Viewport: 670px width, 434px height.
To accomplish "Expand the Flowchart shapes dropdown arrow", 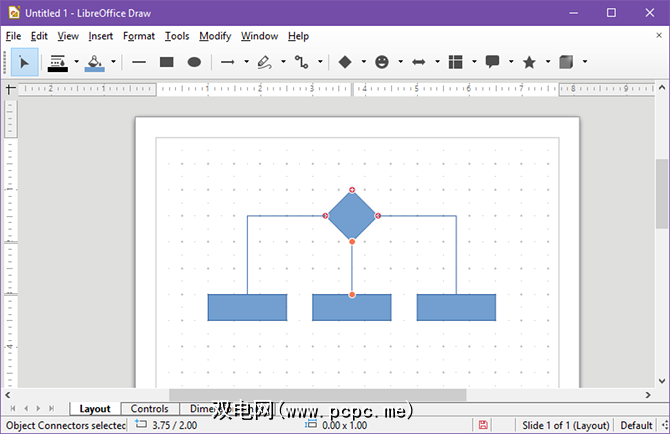I will point(474,62).
